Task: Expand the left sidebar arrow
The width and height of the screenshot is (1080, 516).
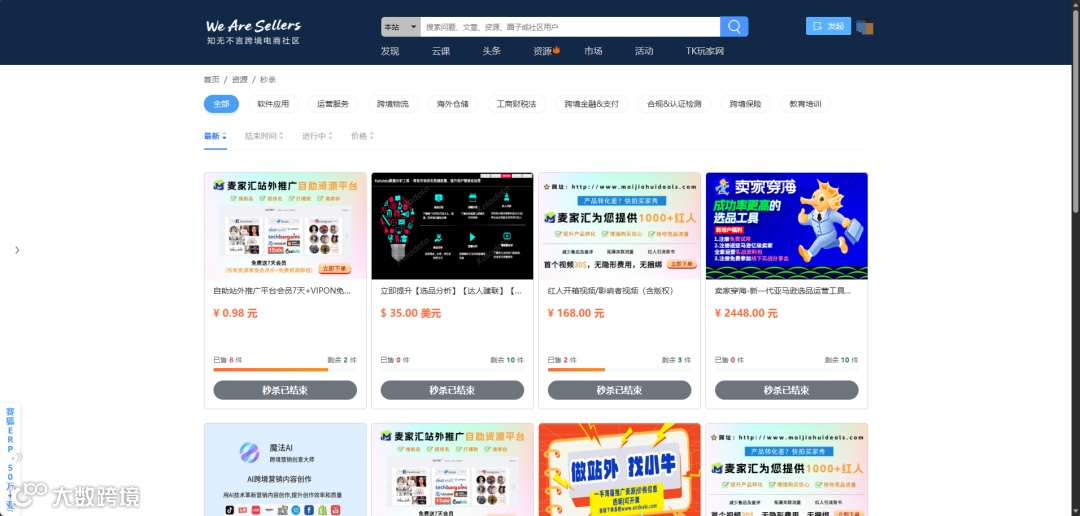Action: tap(17, 250)
